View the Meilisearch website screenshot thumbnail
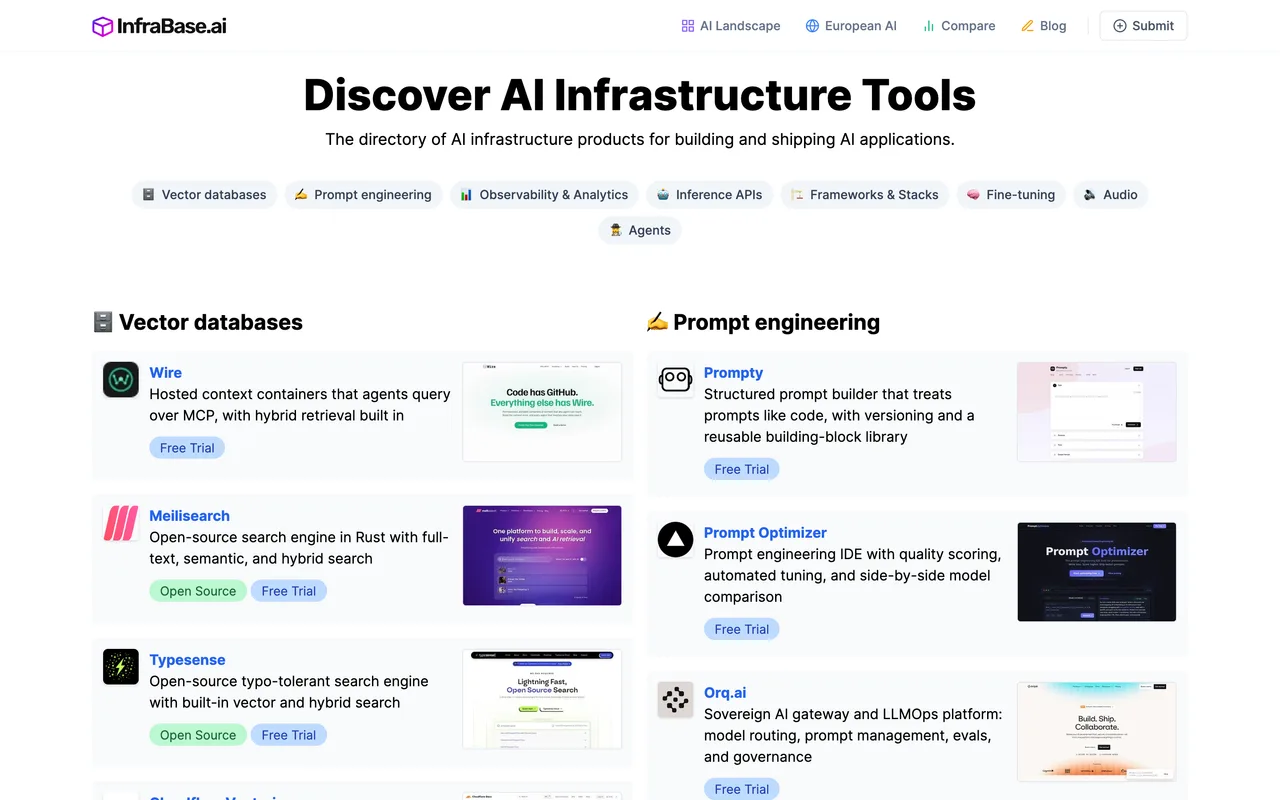The width and height of the screenshot is (1280, 800). pyautogui.click(x=542, y=555)
